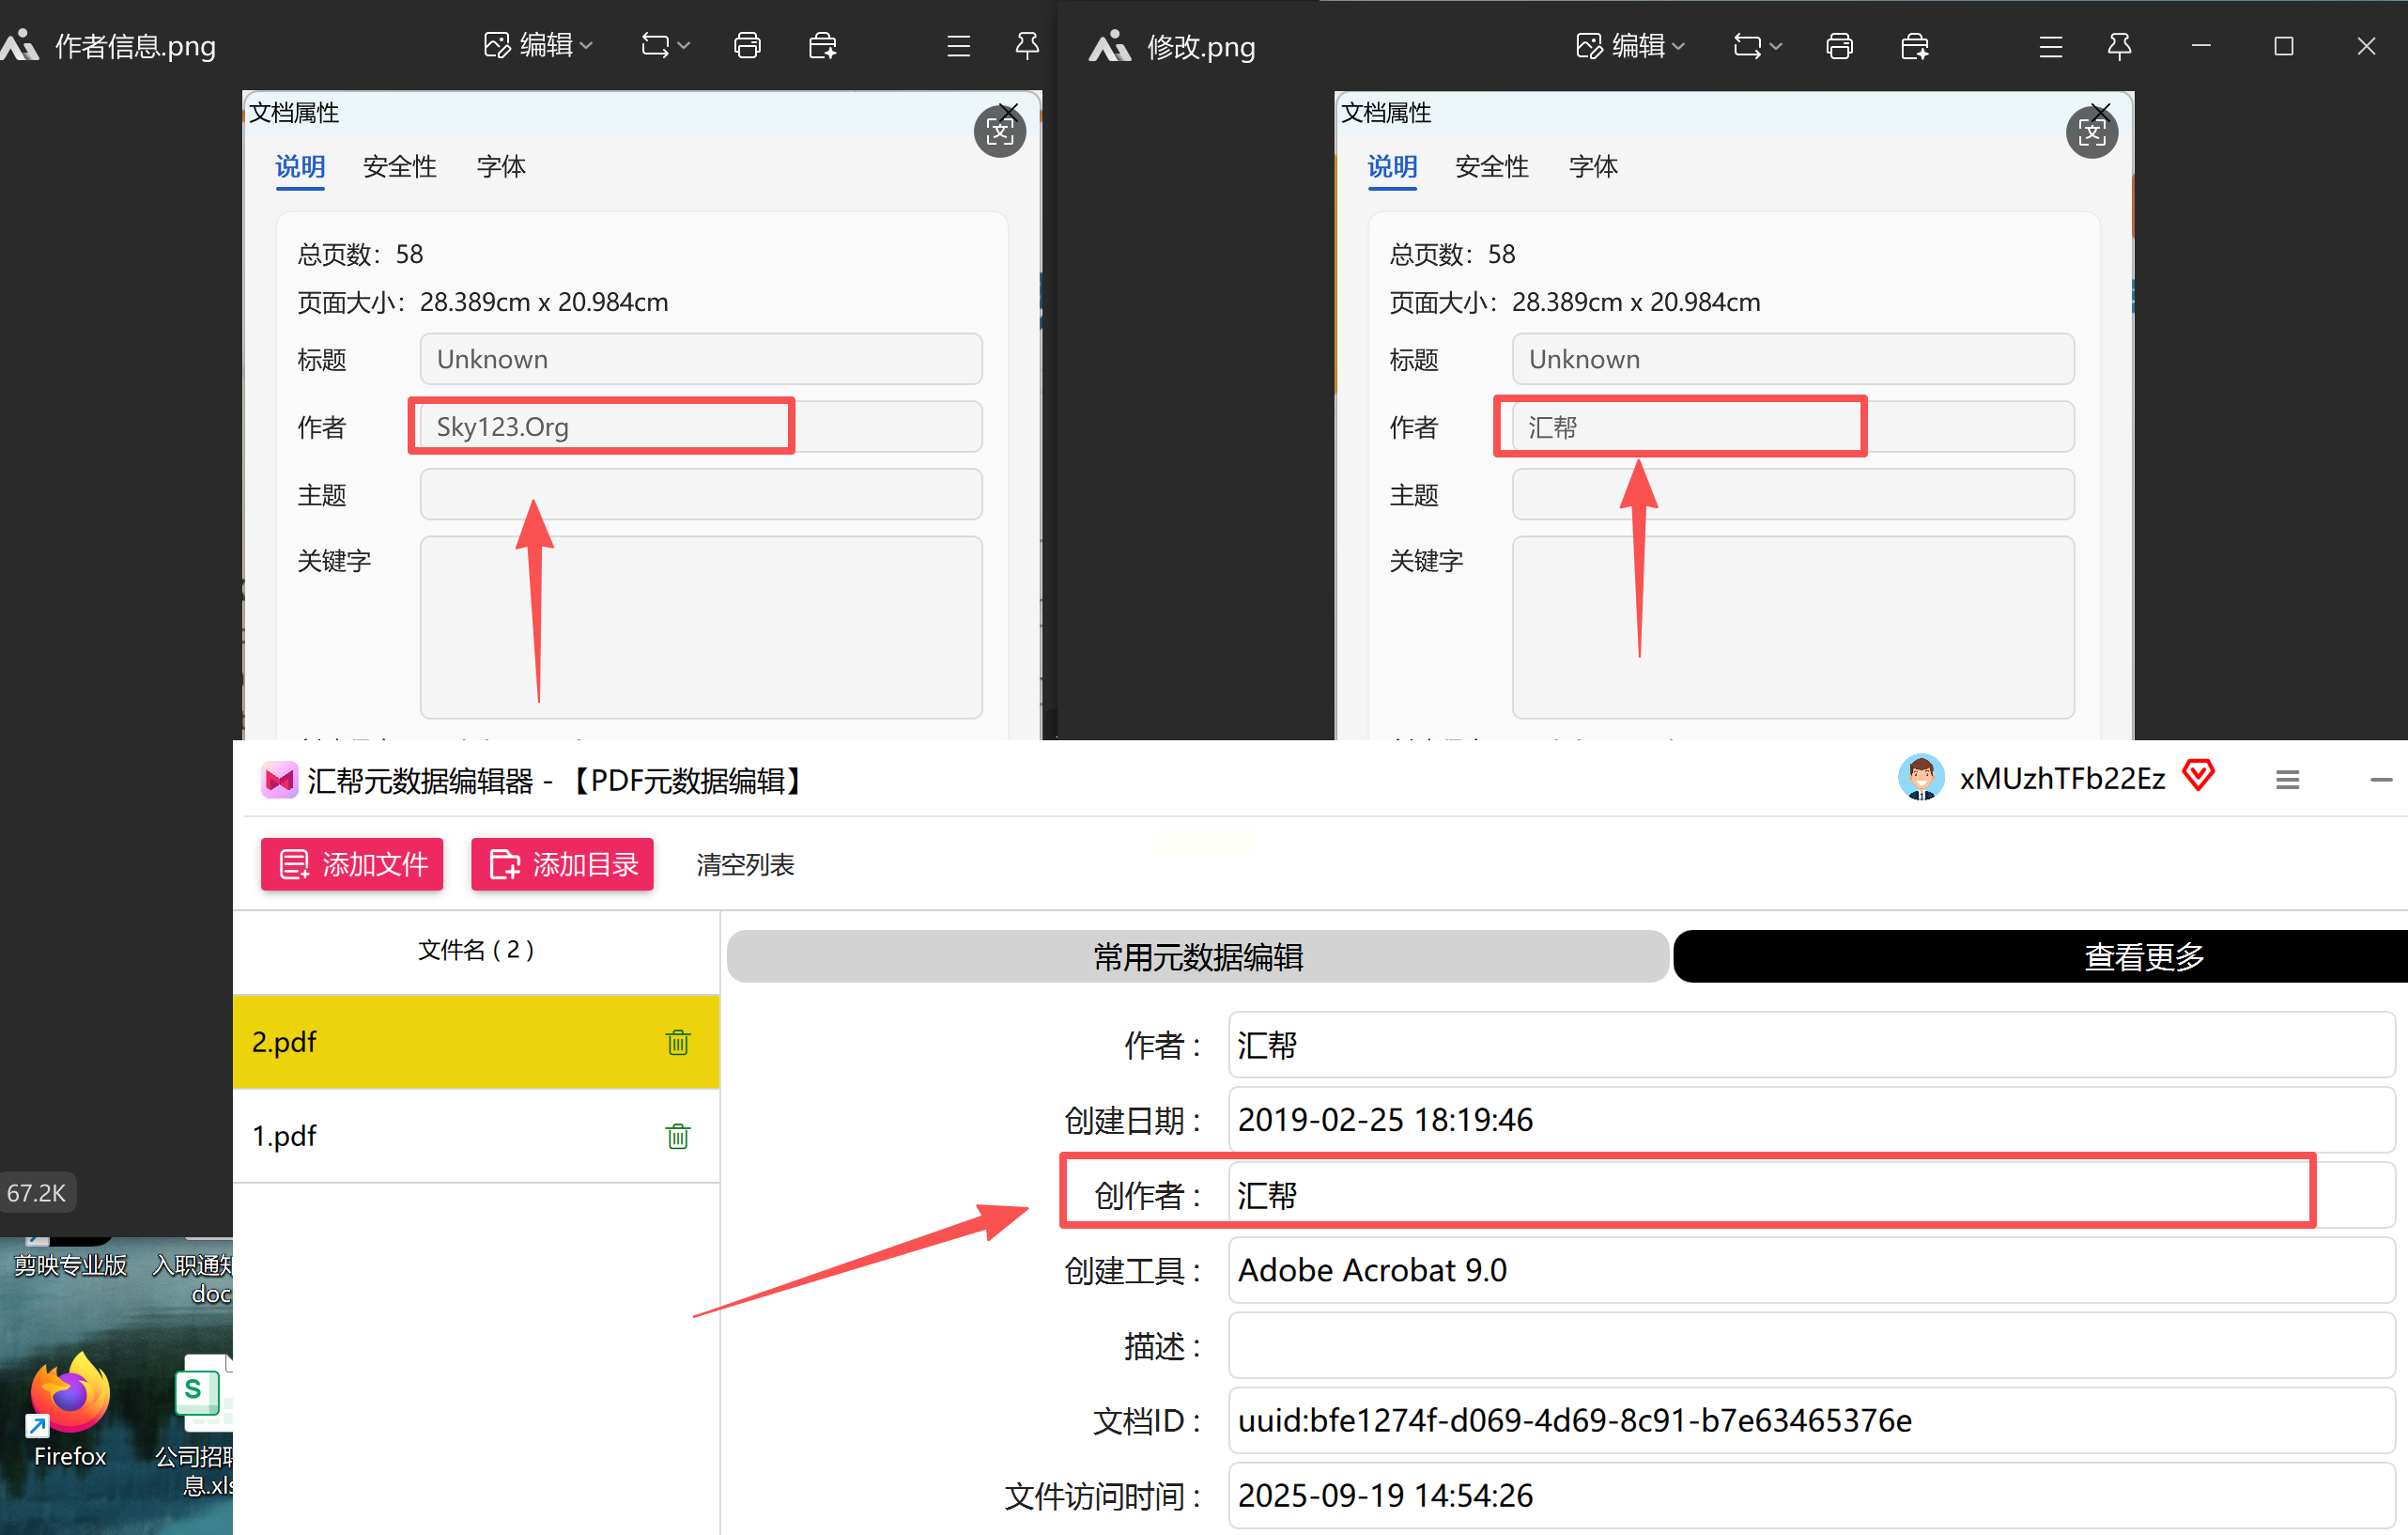Click the print icon in 作者信息.png viewer
This screenshot has height=1535, width=2408.
[x=747, y=46]
